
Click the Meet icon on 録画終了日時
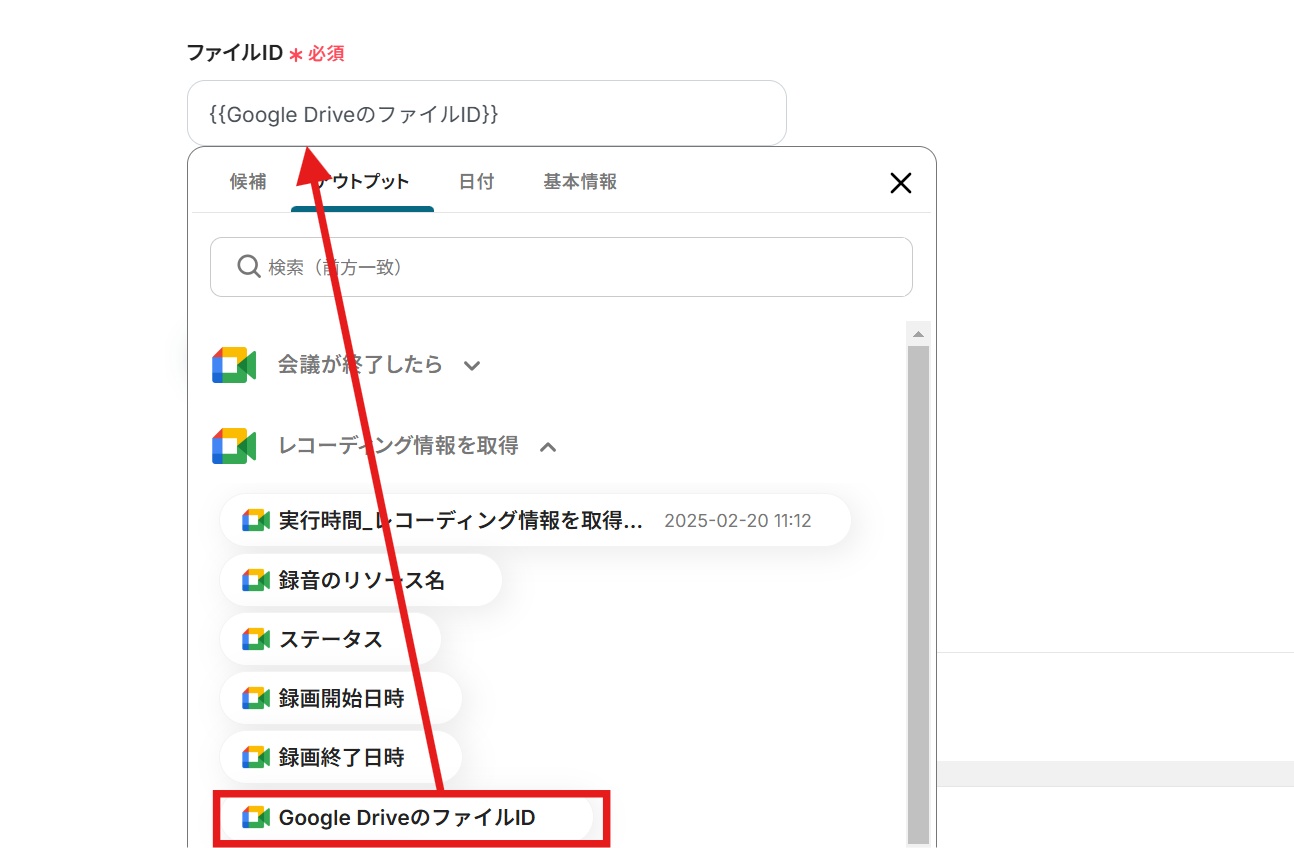pyautogui.click(x=256, y=758)
